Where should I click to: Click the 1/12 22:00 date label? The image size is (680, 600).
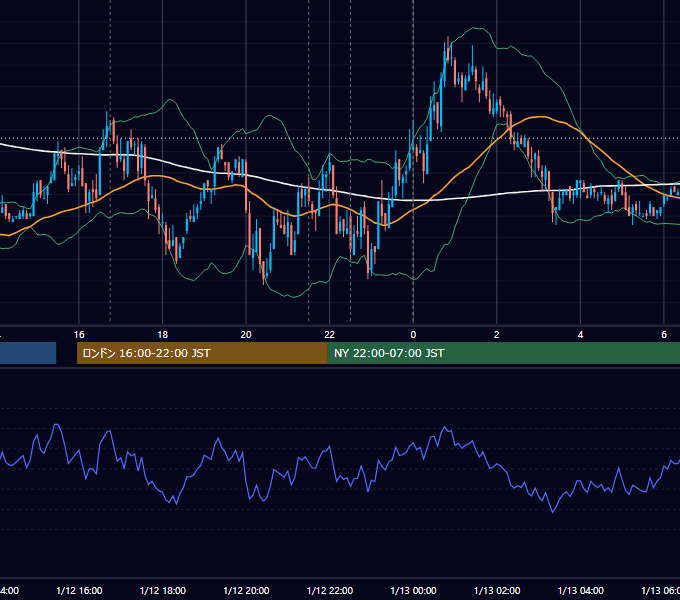click(330, 590)
